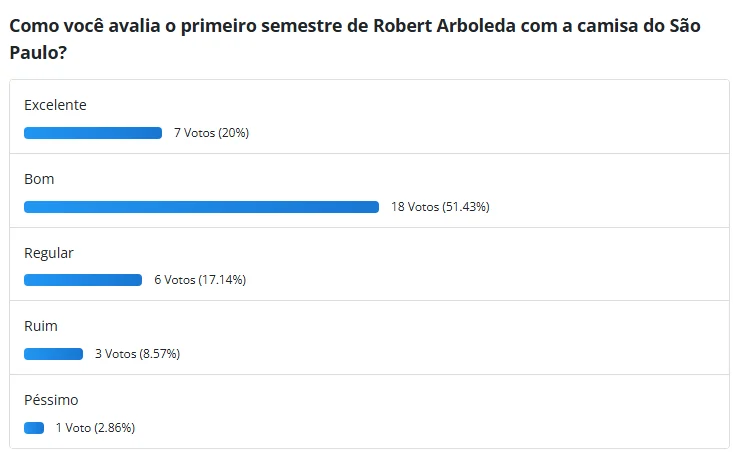Click the 6 Votos (17.14%) result text
Image resolution: width=754 pixels, height=472 pixels.
tap(200, 280)
